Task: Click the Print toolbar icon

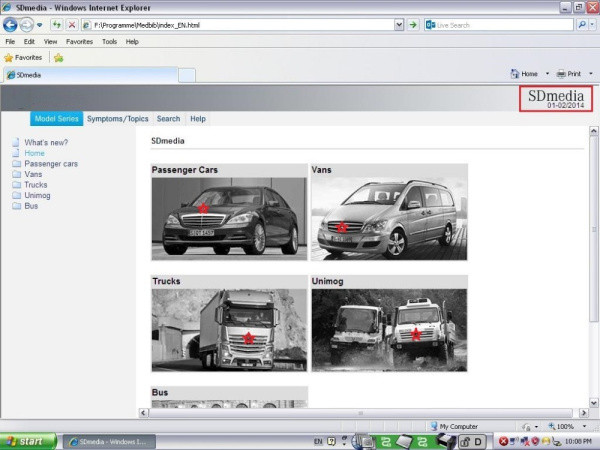Action: (569, 74)
